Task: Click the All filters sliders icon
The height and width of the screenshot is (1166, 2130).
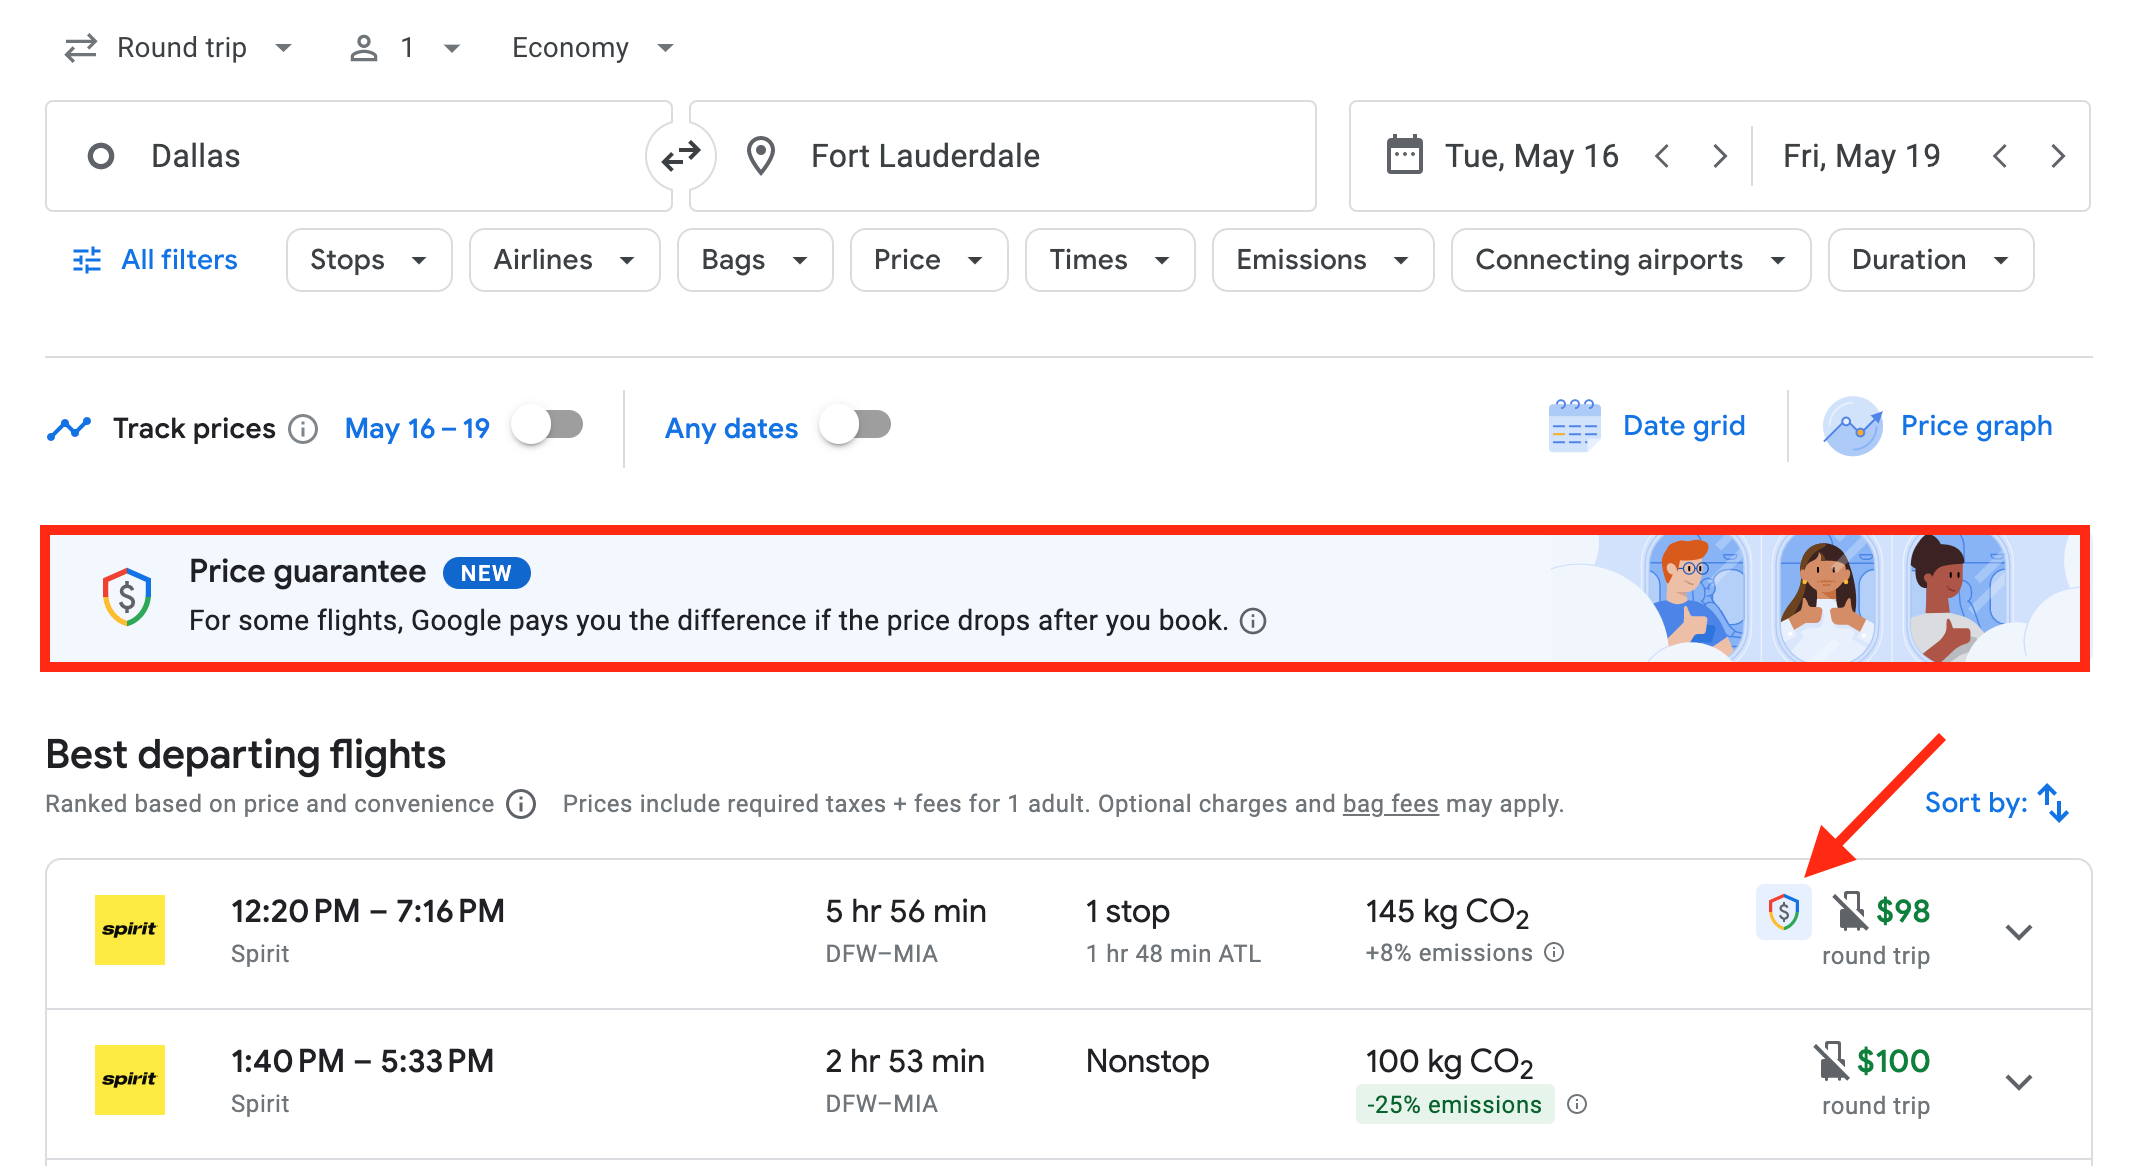Action: tap(87, 260)
